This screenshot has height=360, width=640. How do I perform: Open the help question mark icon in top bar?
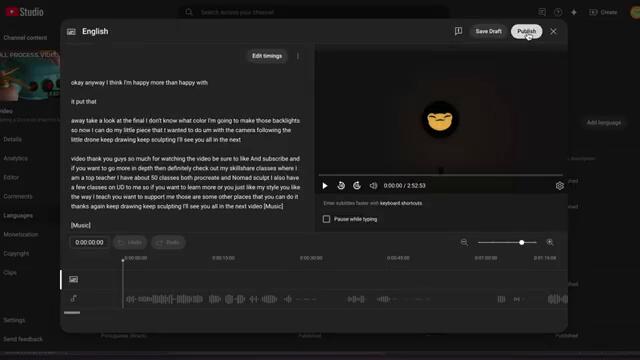click(x=558, y=12)
